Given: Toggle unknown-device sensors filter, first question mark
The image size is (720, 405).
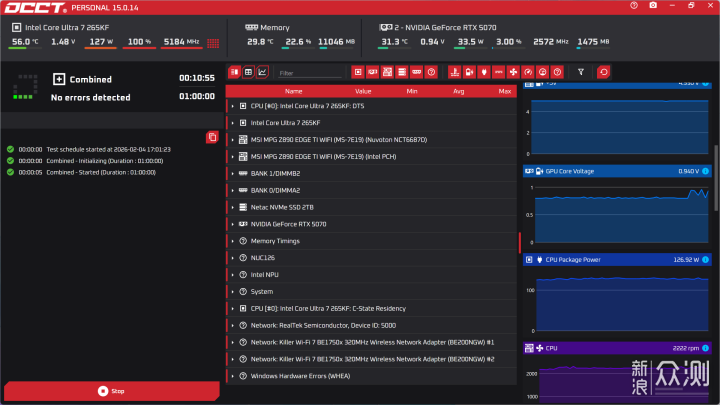Looking at the screenshot, I should (431, 72).
